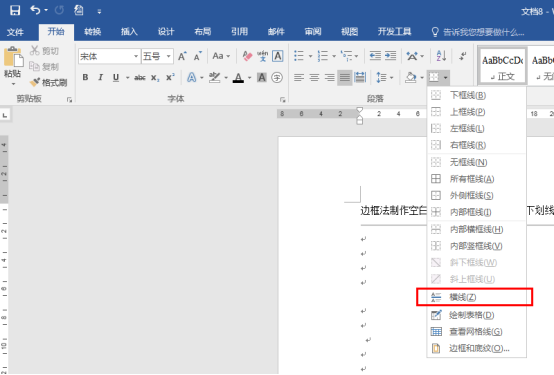
Task: Switch to the 转换 tab
Action: [93, 32]
